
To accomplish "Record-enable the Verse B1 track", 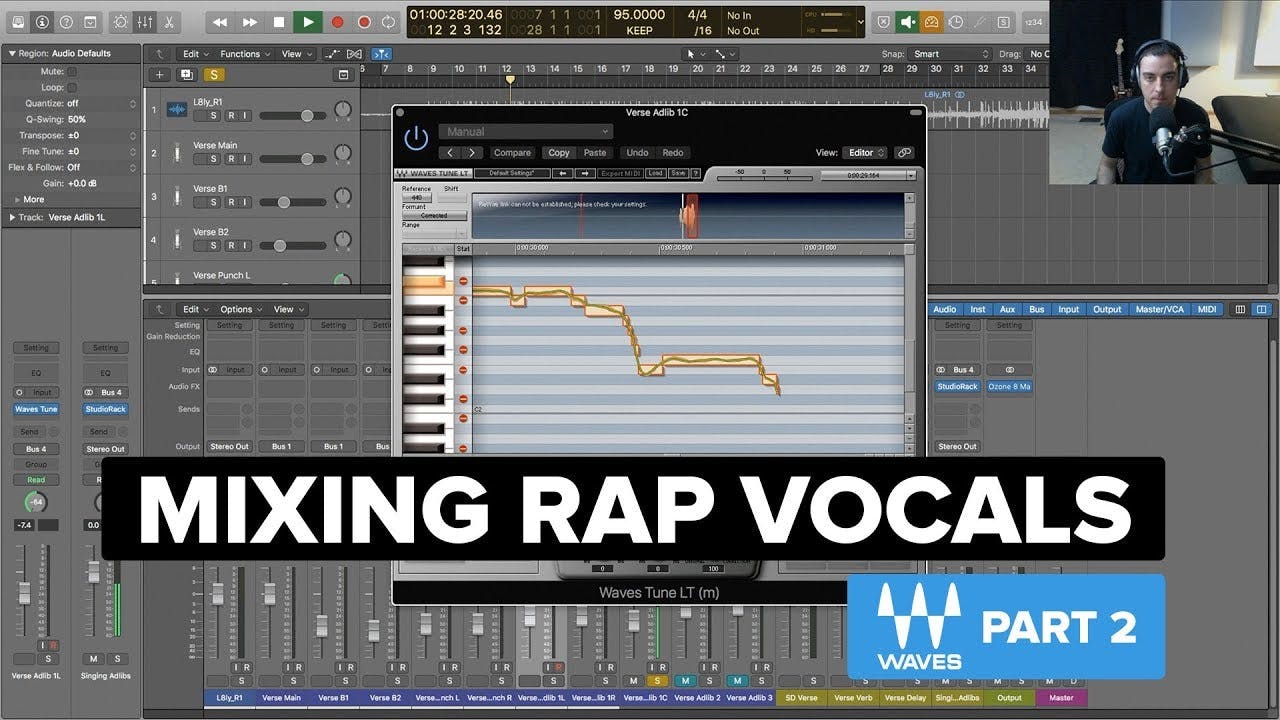I will coord(232,202).
